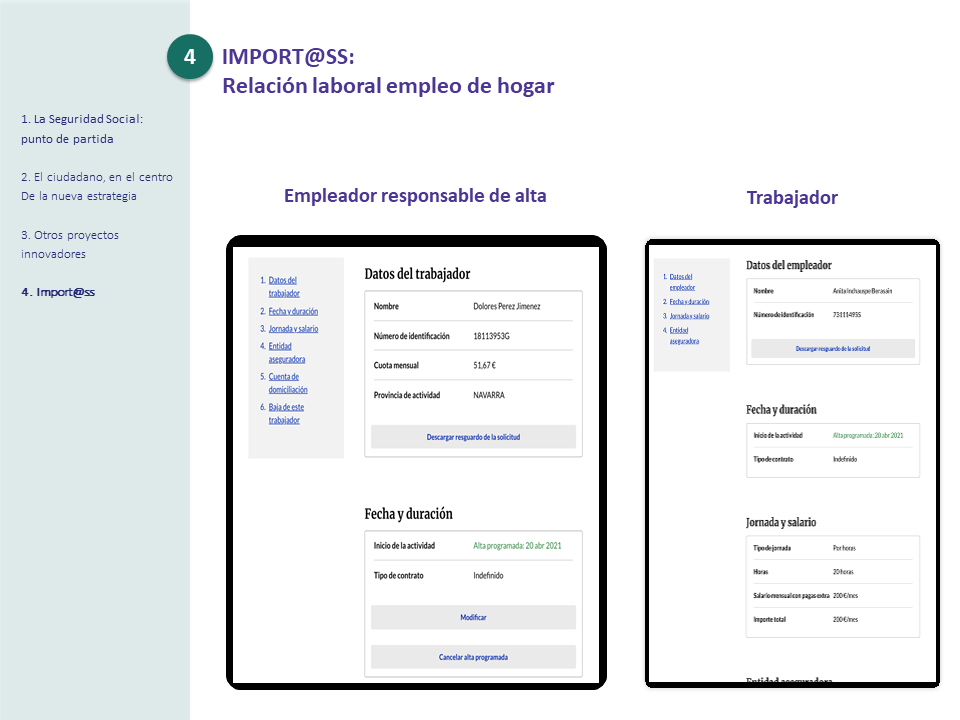This screenshot has height=720, width=960.
Task: Click Descargar resguardo button in Trabajador panel
Action: tap(833, 348)
